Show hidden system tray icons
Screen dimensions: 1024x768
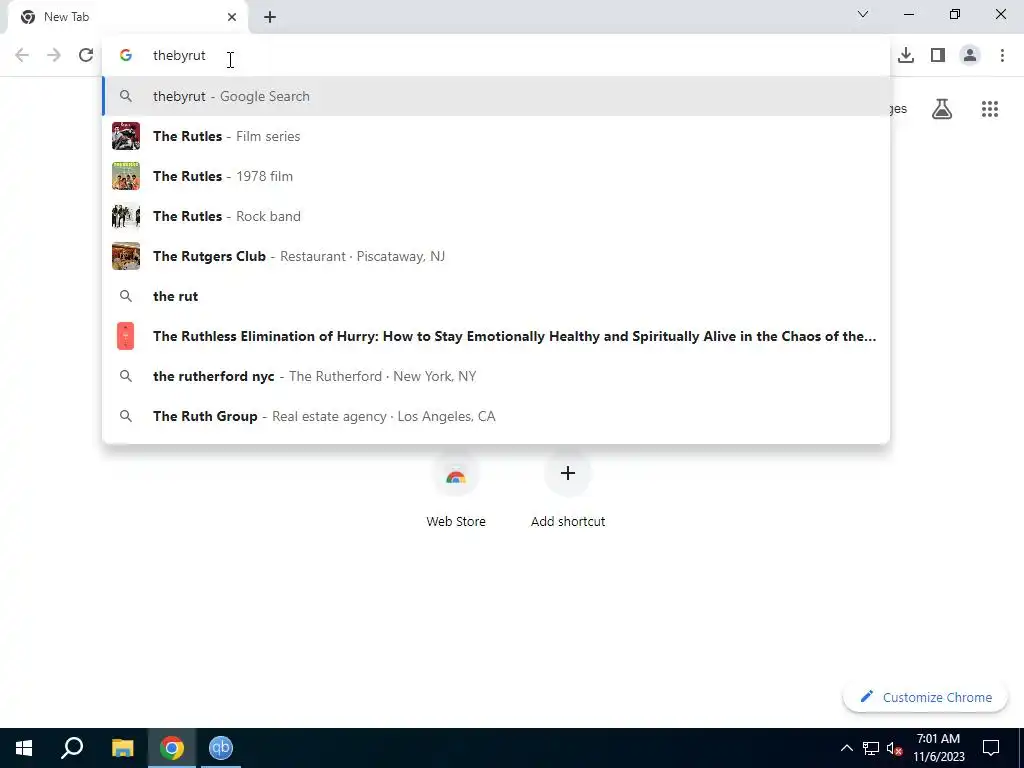point(846,748)
